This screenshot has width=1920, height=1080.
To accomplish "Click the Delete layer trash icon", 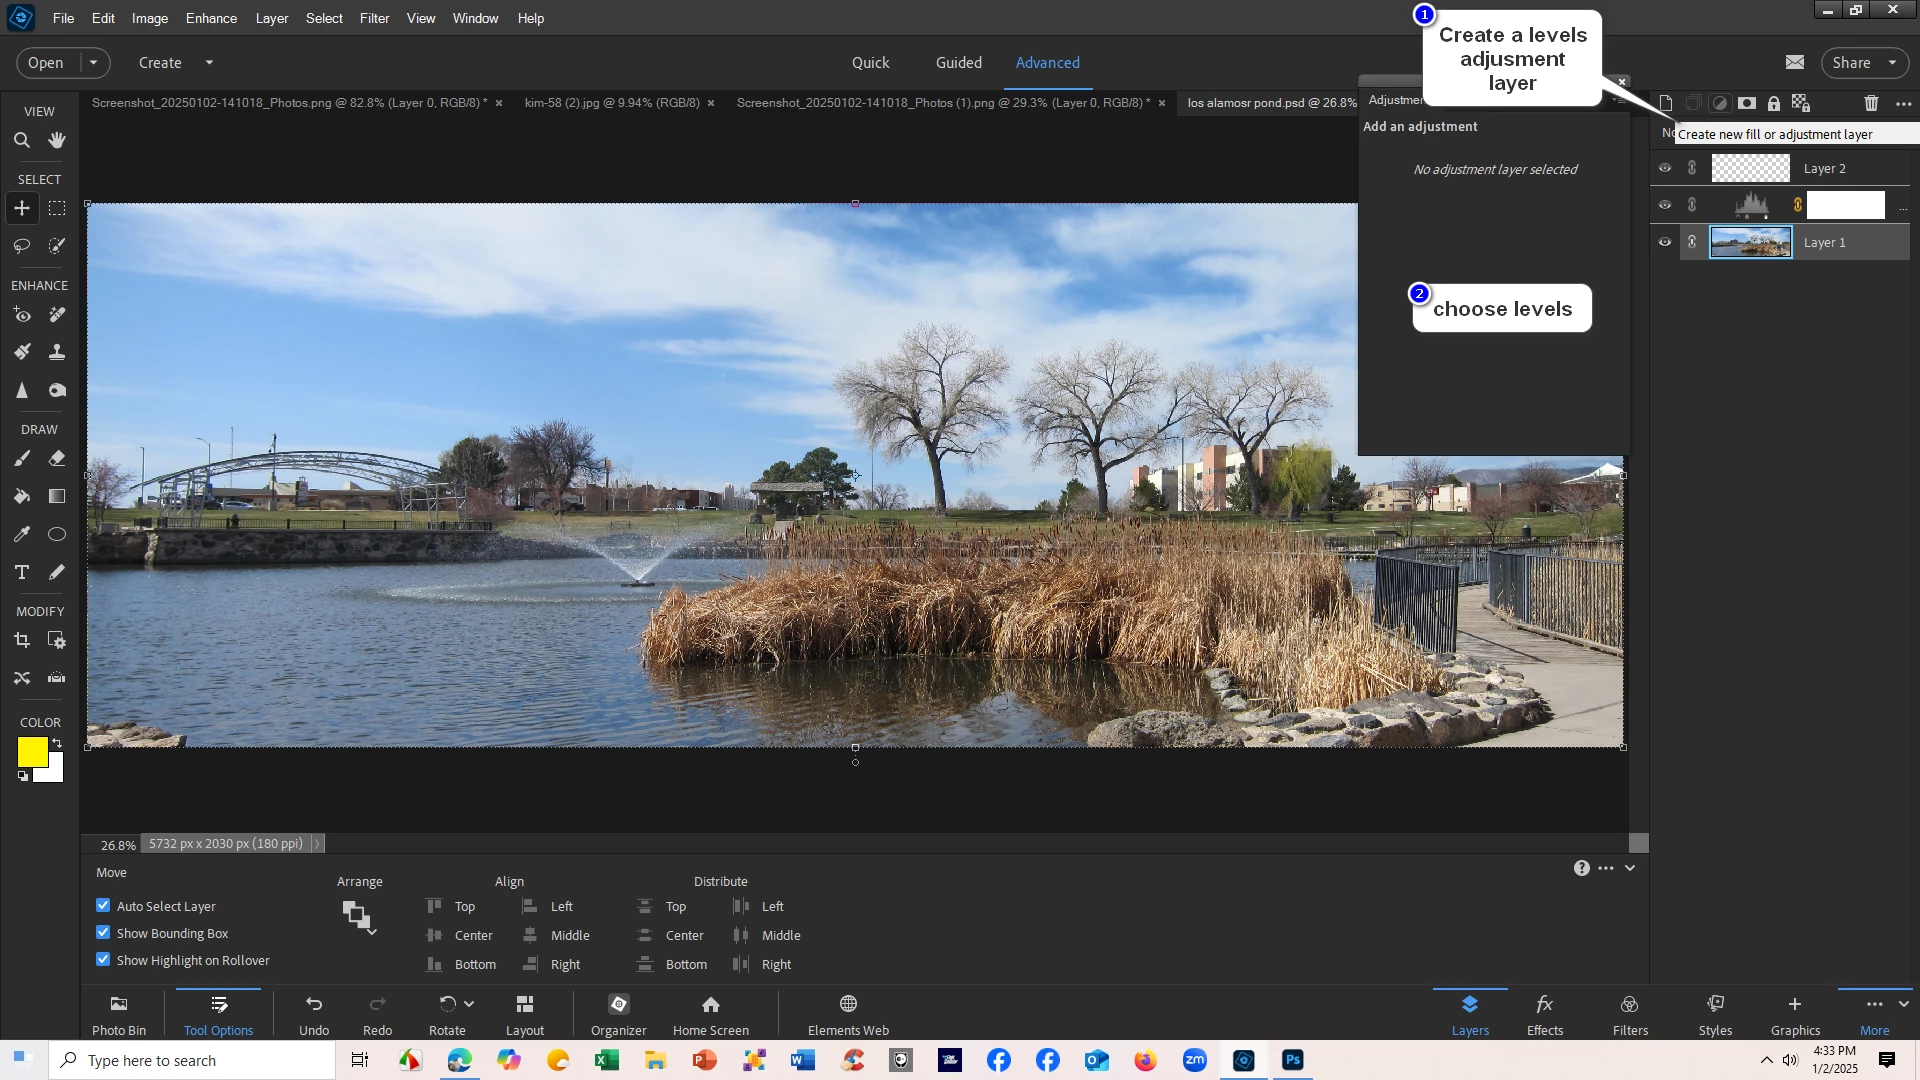I will click(x=1871, y=103).
